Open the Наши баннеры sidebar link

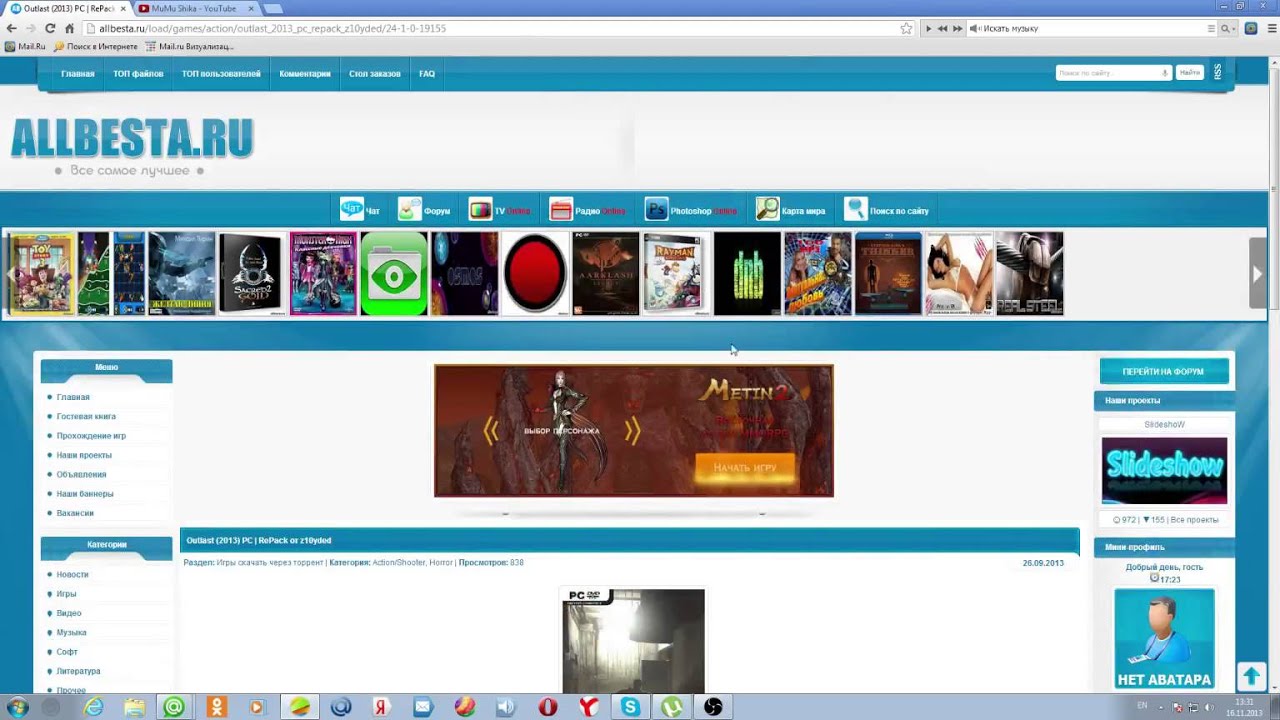pos(85,493)
